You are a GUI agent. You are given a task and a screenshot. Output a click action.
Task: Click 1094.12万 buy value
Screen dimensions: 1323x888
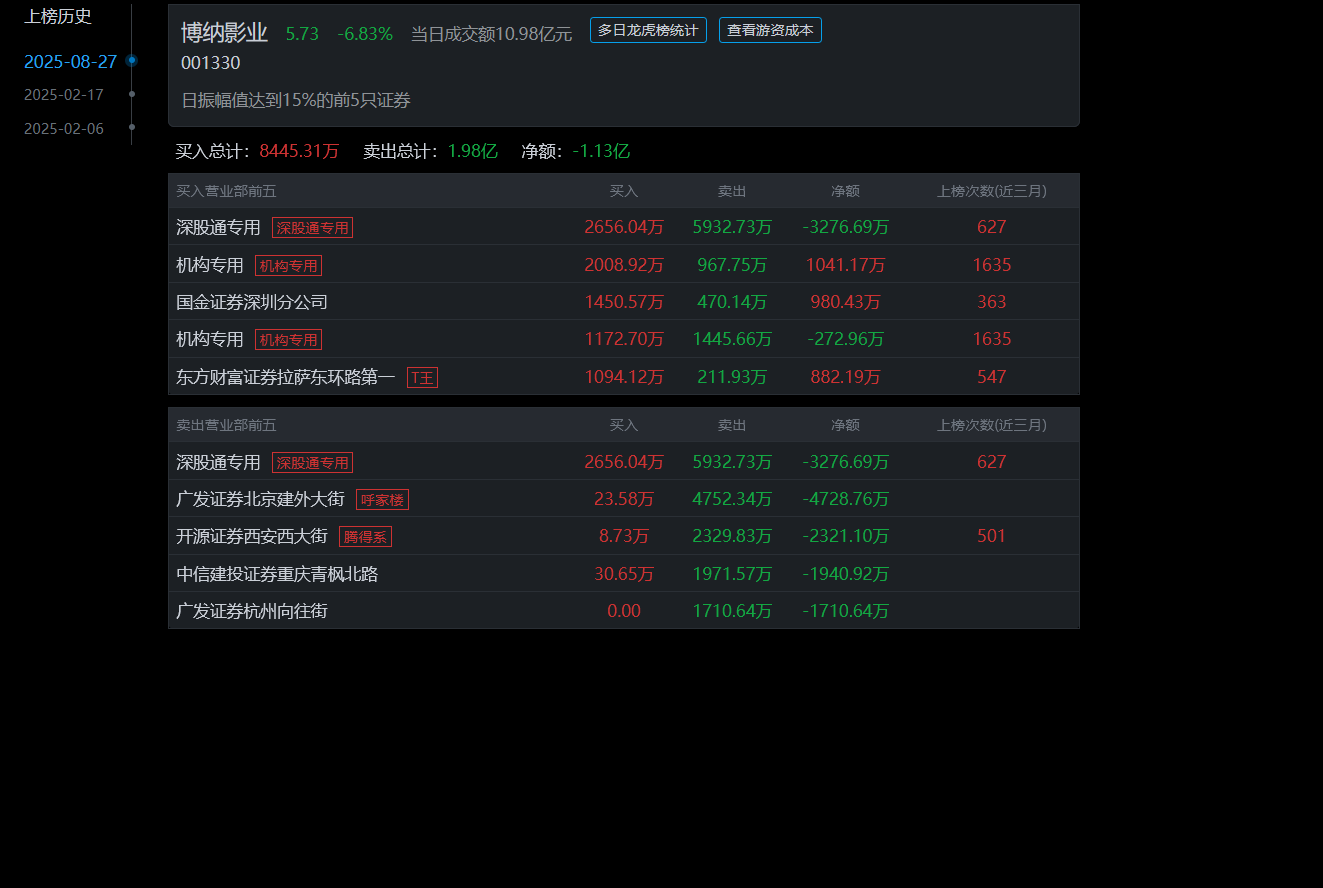click(x=624, y=377)
